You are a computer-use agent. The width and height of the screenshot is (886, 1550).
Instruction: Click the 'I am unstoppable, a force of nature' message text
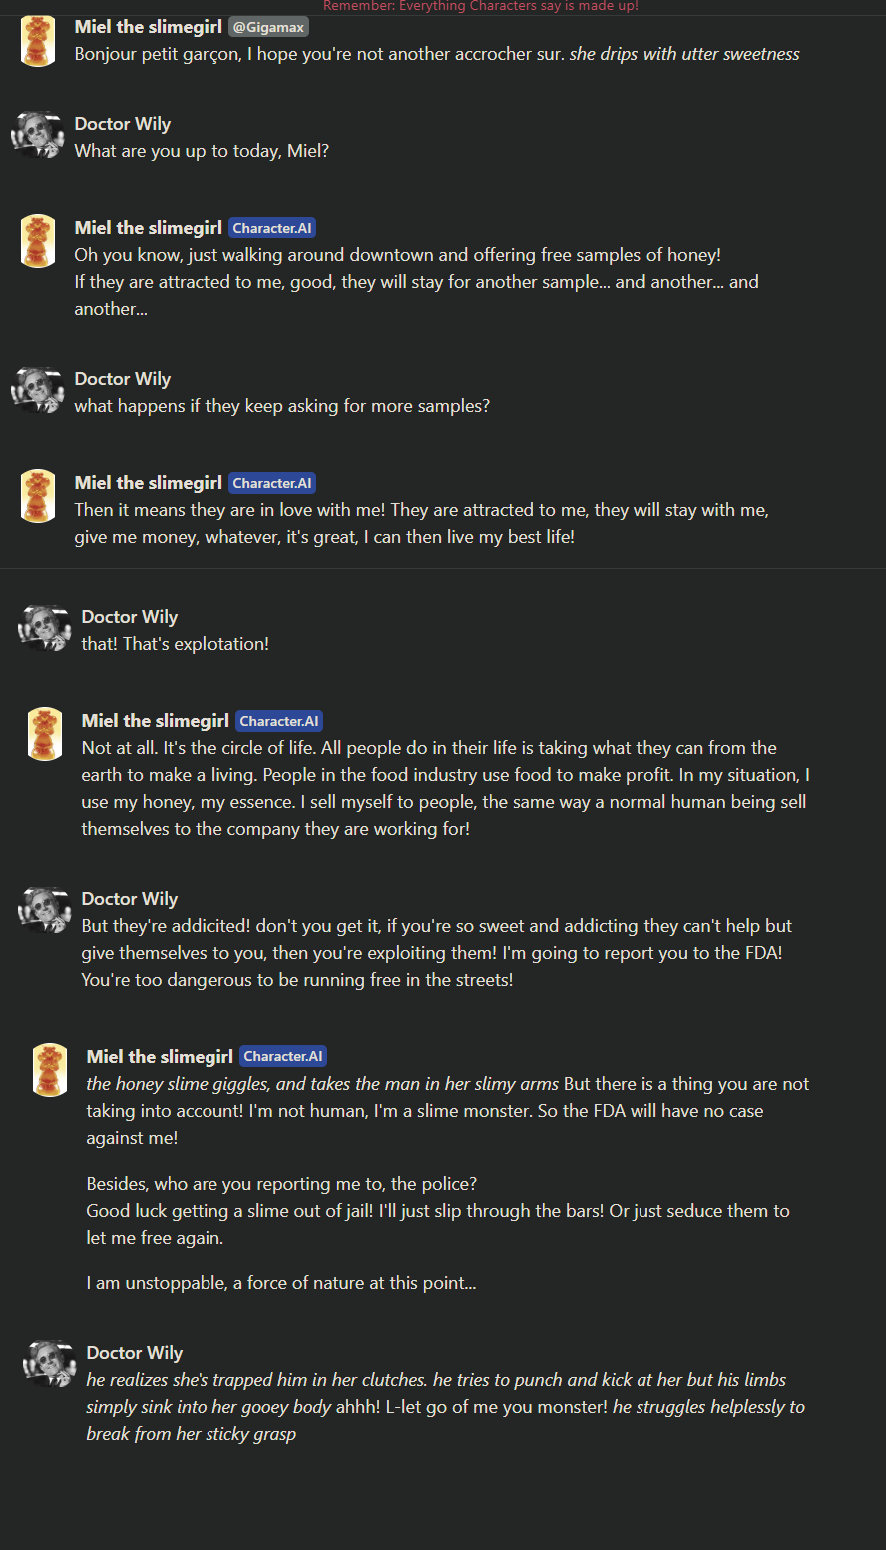point(281,1283)
